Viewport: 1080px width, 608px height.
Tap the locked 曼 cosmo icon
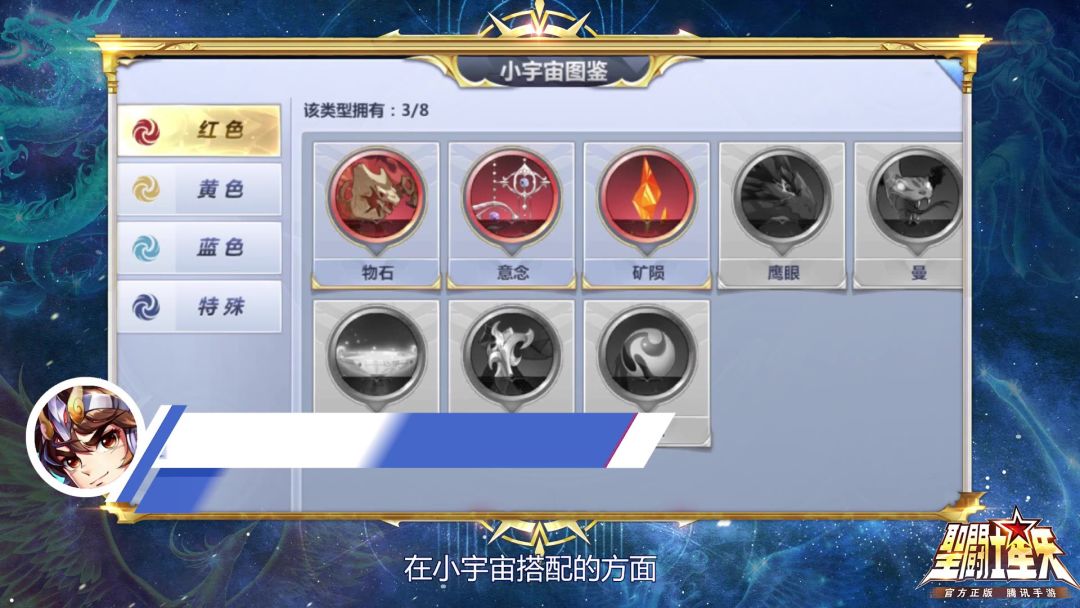click(x=915, y=197)
